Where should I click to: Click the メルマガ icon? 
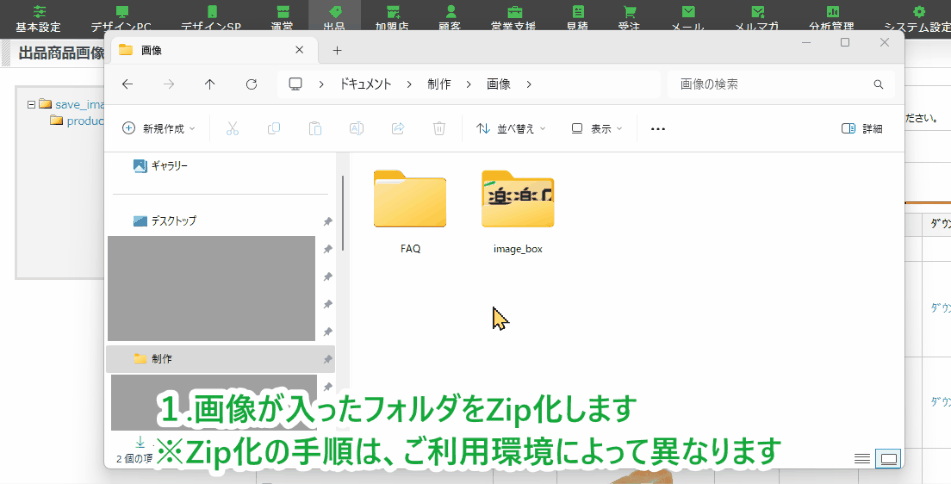pos(757,12)
